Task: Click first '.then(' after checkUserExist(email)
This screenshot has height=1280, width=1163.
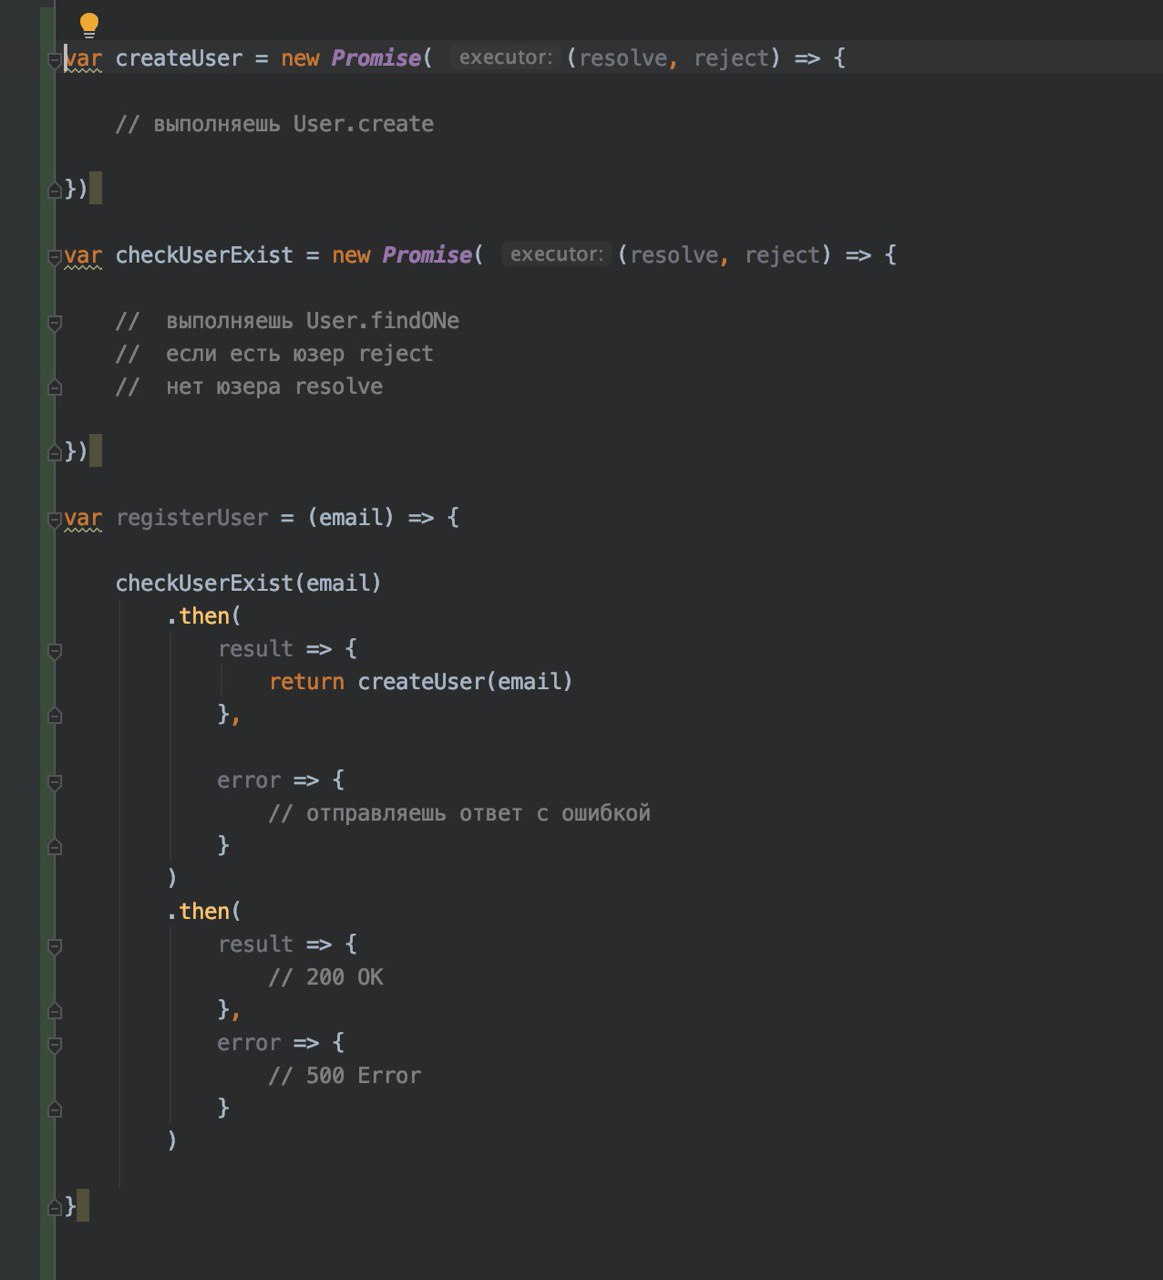Action: pos(205,616)
